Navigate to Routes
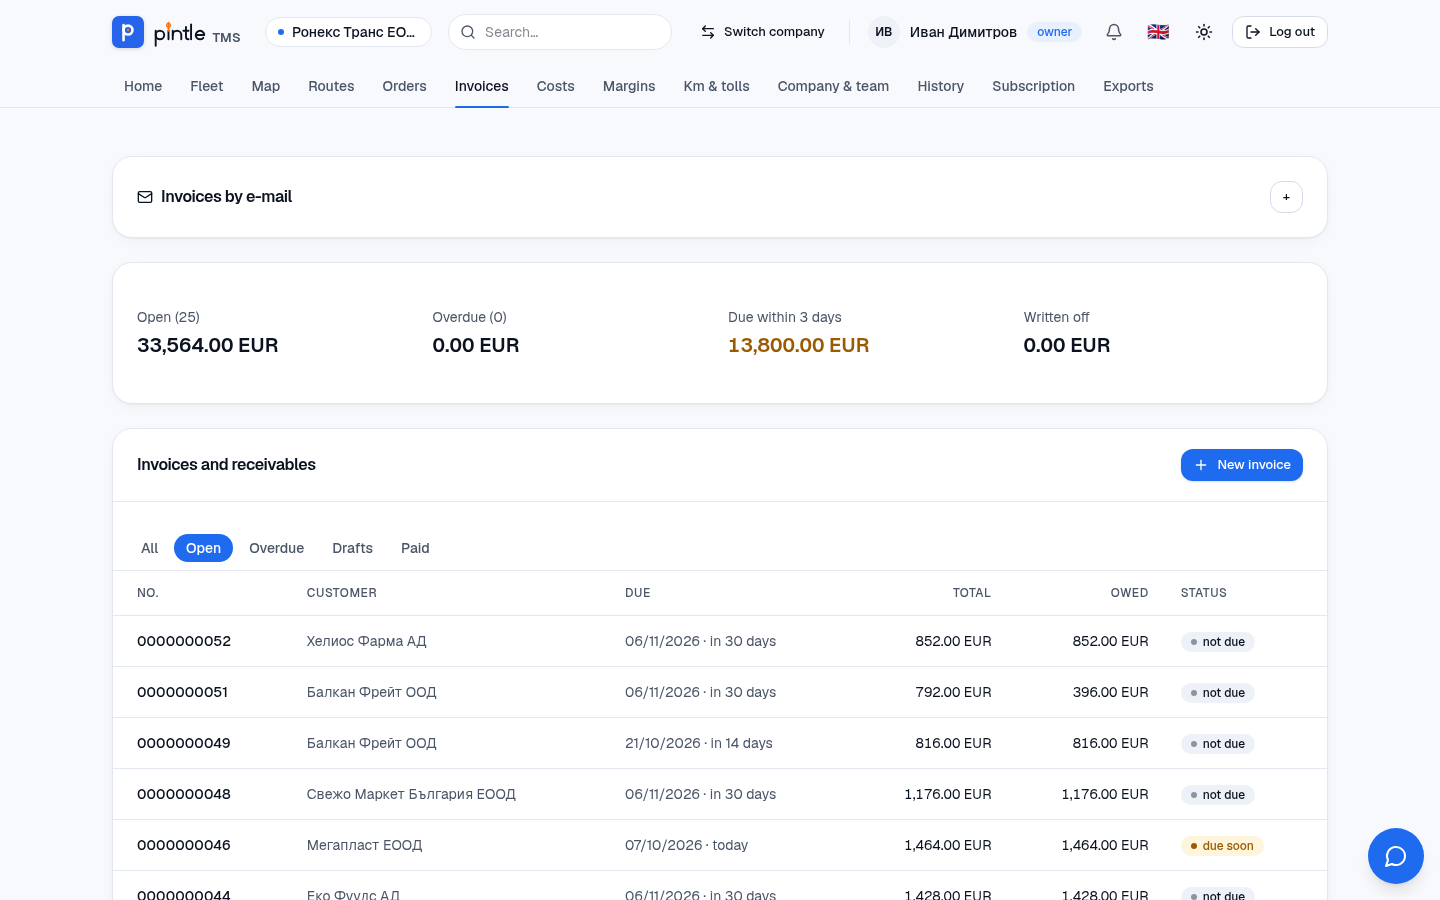Viewport: 1440px width, 900px height. pos(331,86)
